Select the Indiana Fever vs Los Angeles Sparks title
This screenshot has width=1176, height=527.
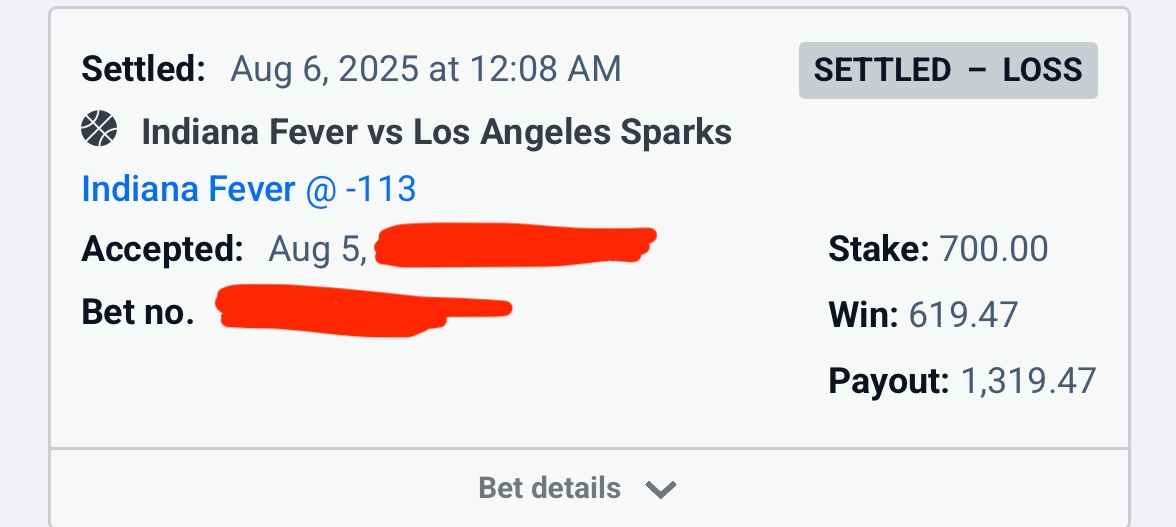[x=436, y=131]
